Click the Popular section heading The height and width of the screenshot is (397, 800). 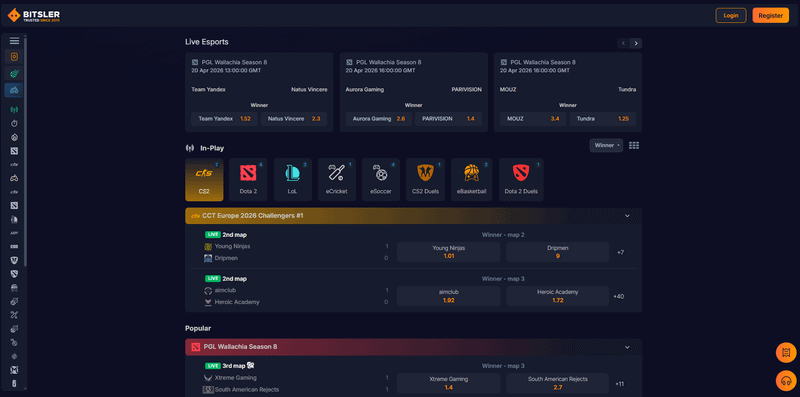198,329
